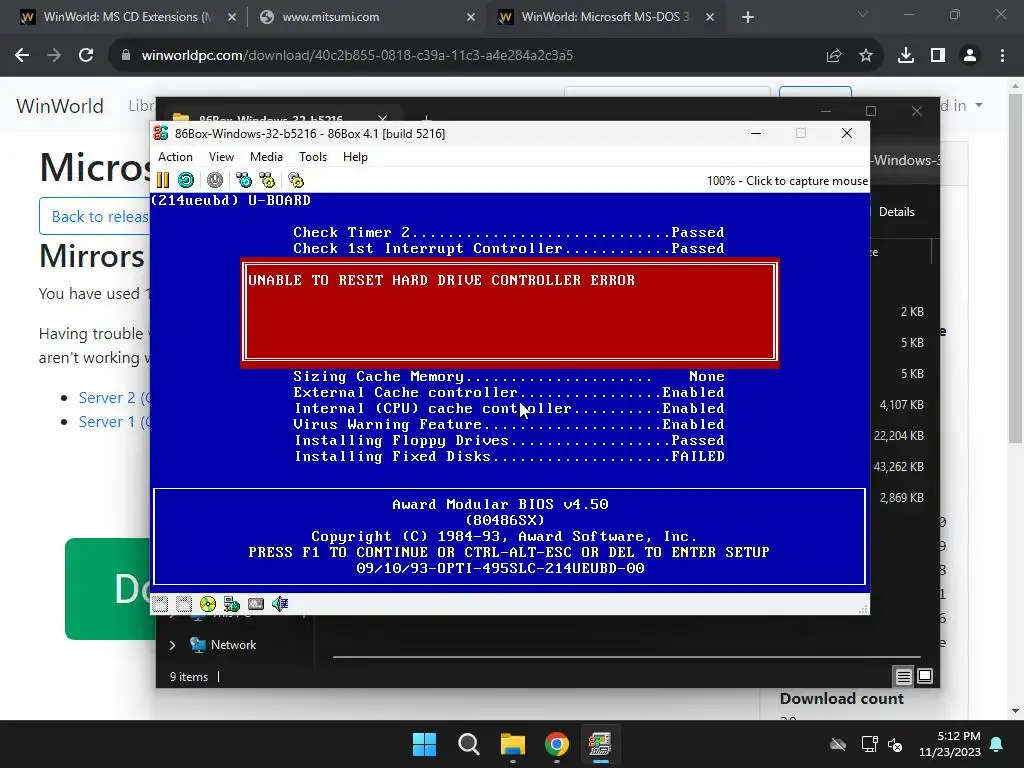The height and width of the screenshot is (768, 1024).
Task: Click the 4,107 KB file size entry
Action: pos(901,405)
